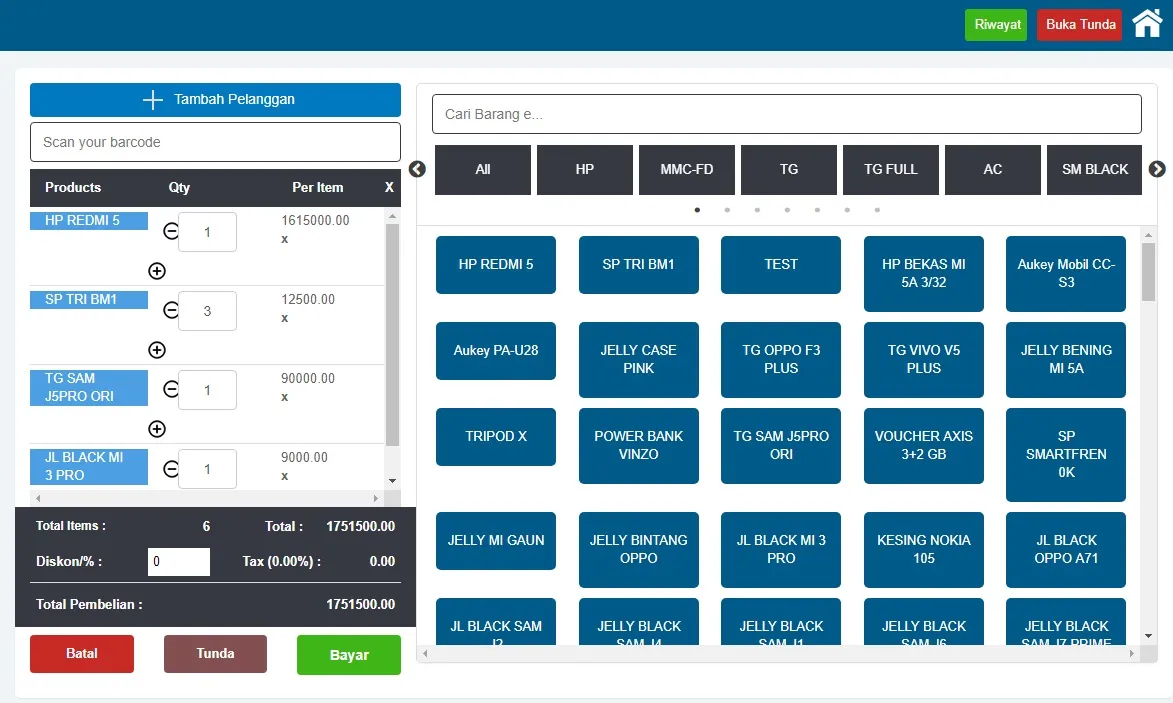
Task: Increase TG SAM J5PRO ORI quantity
Action: coord(157,428)
